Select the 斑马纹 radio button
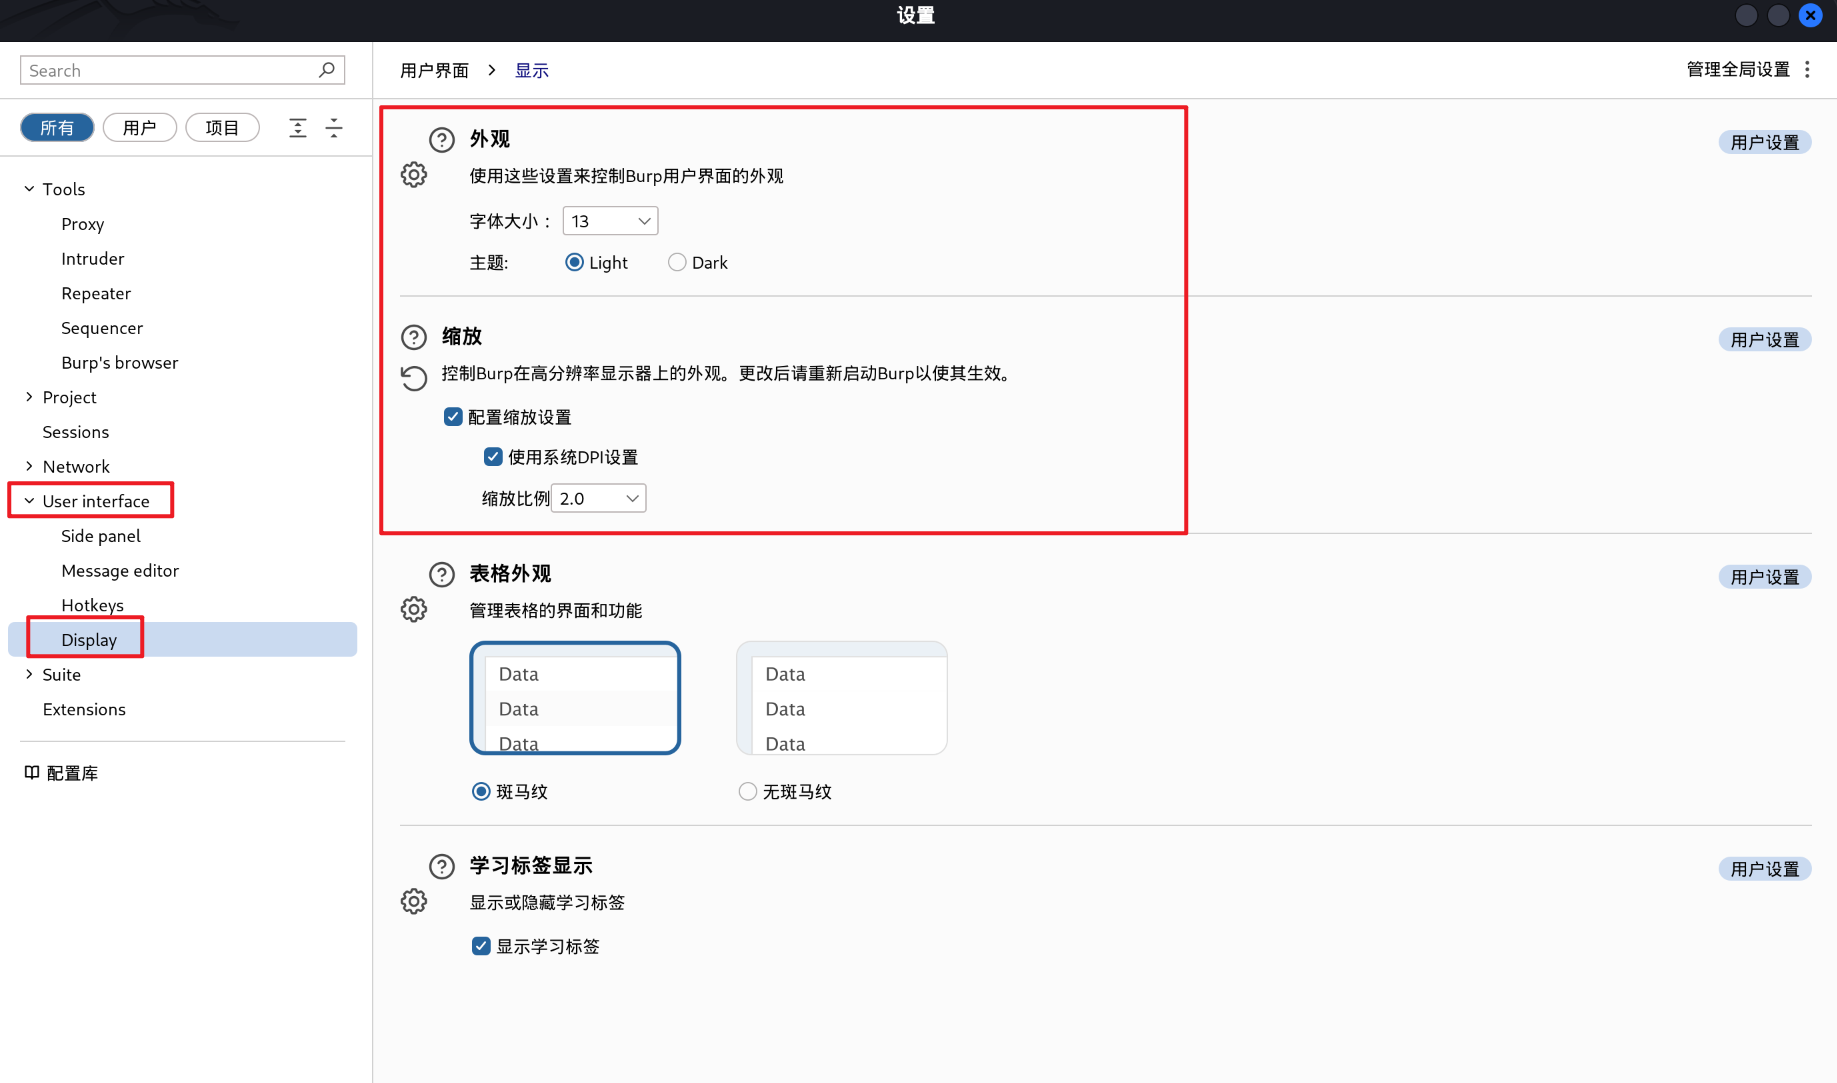 (x=481, y=791)
